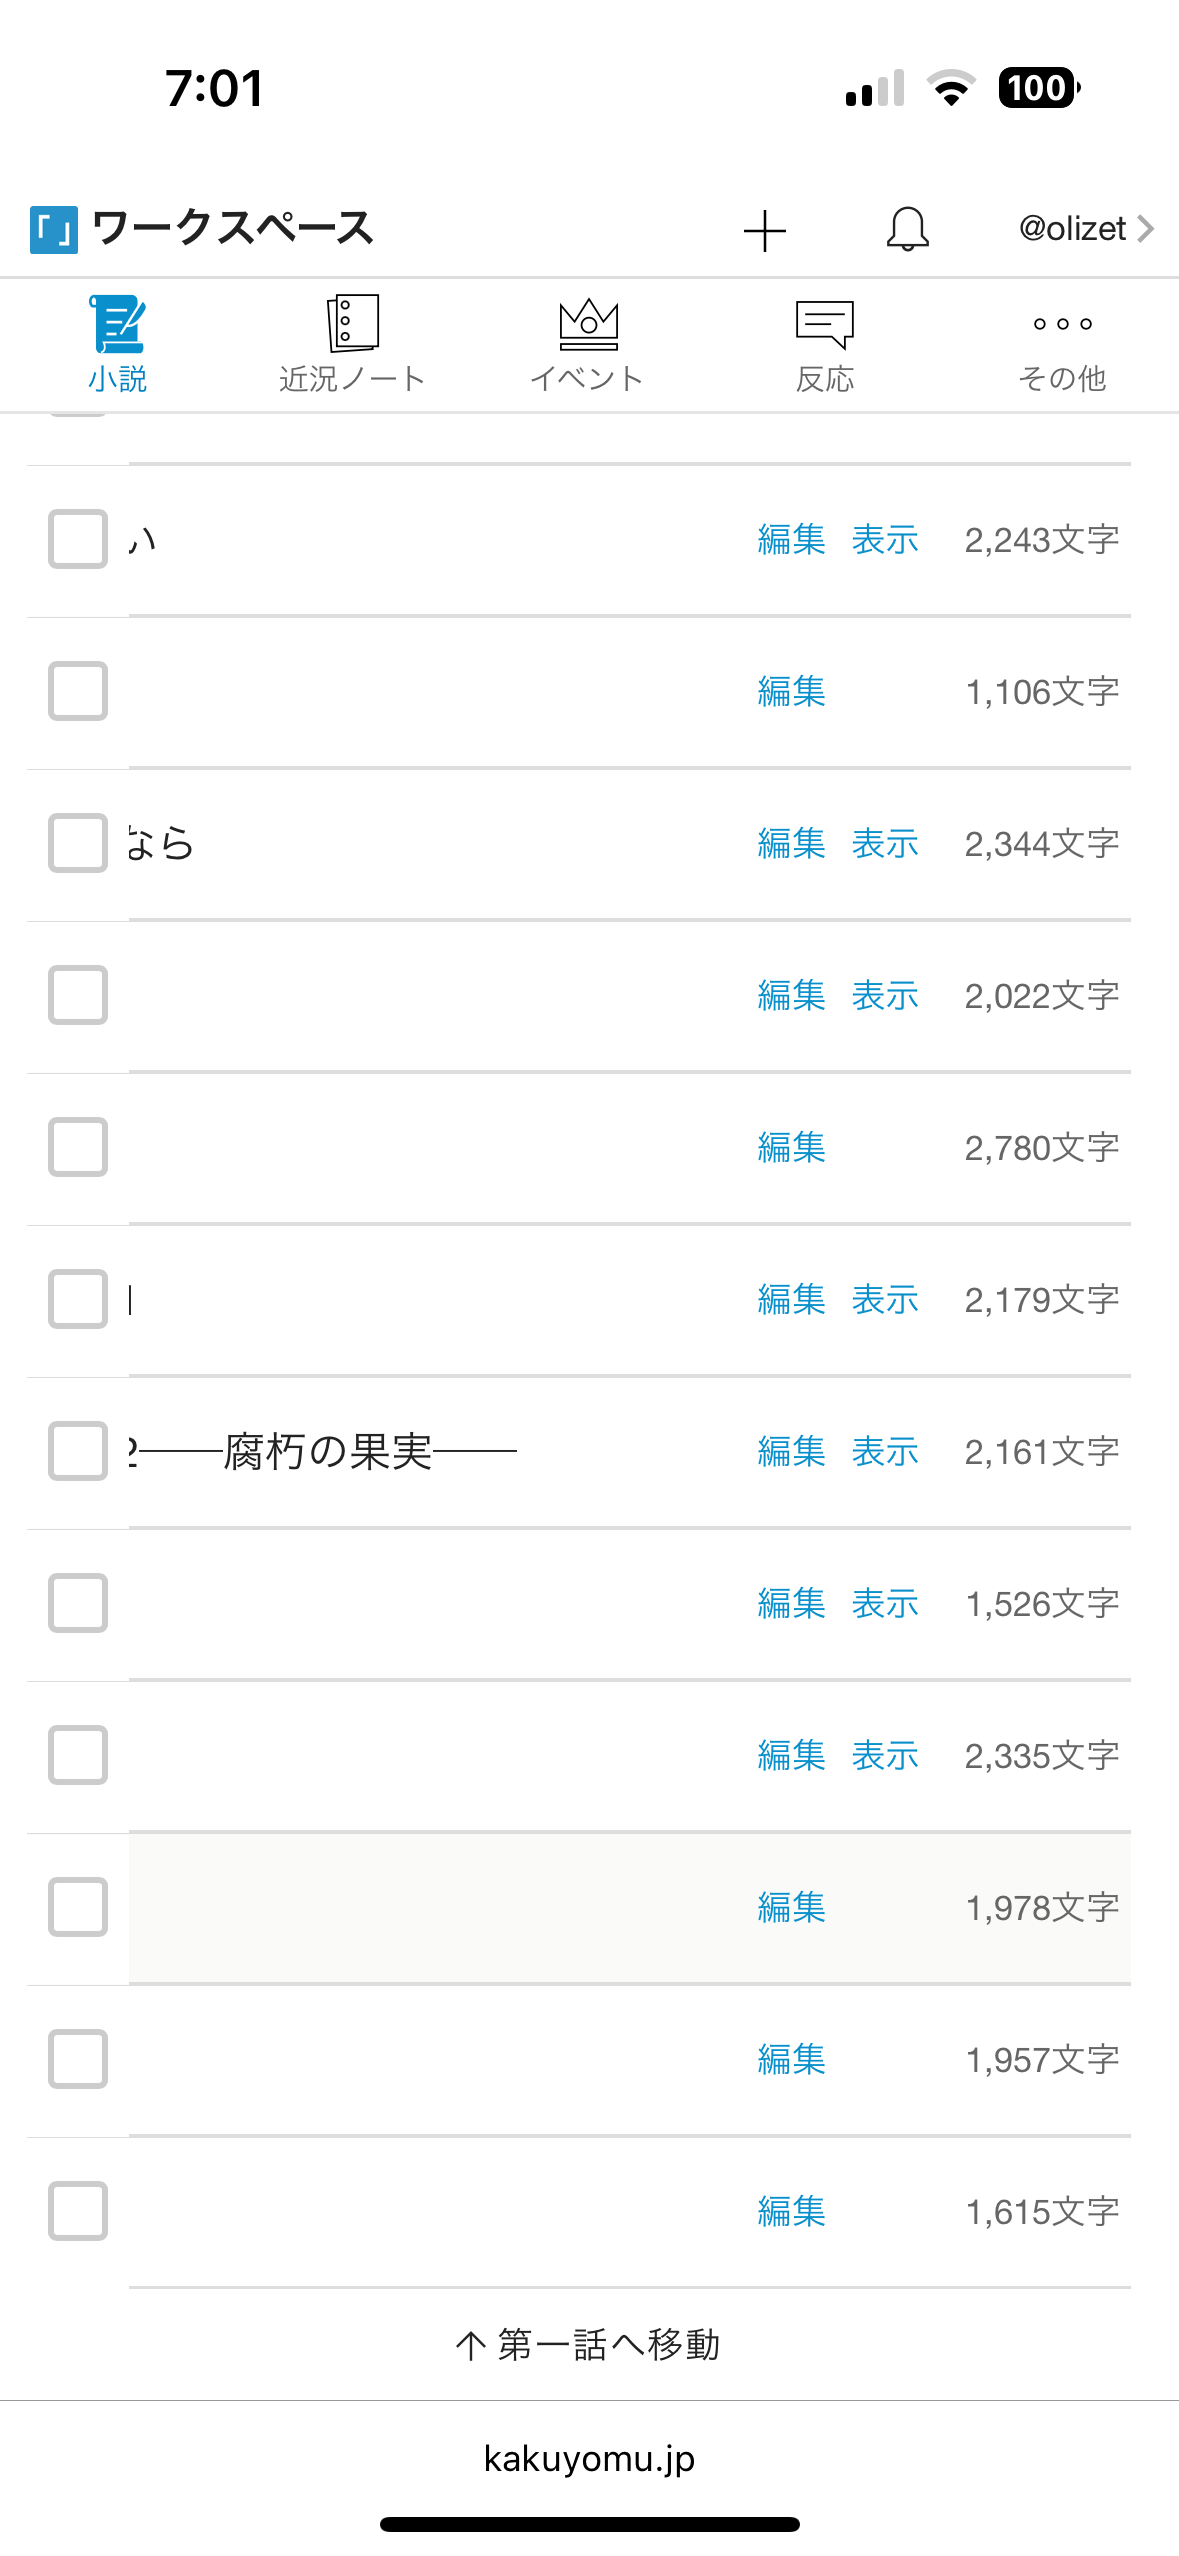Tick the checkbox beside 腐朽の果実 episode
The image size is (1179, 2556).
78,1451
